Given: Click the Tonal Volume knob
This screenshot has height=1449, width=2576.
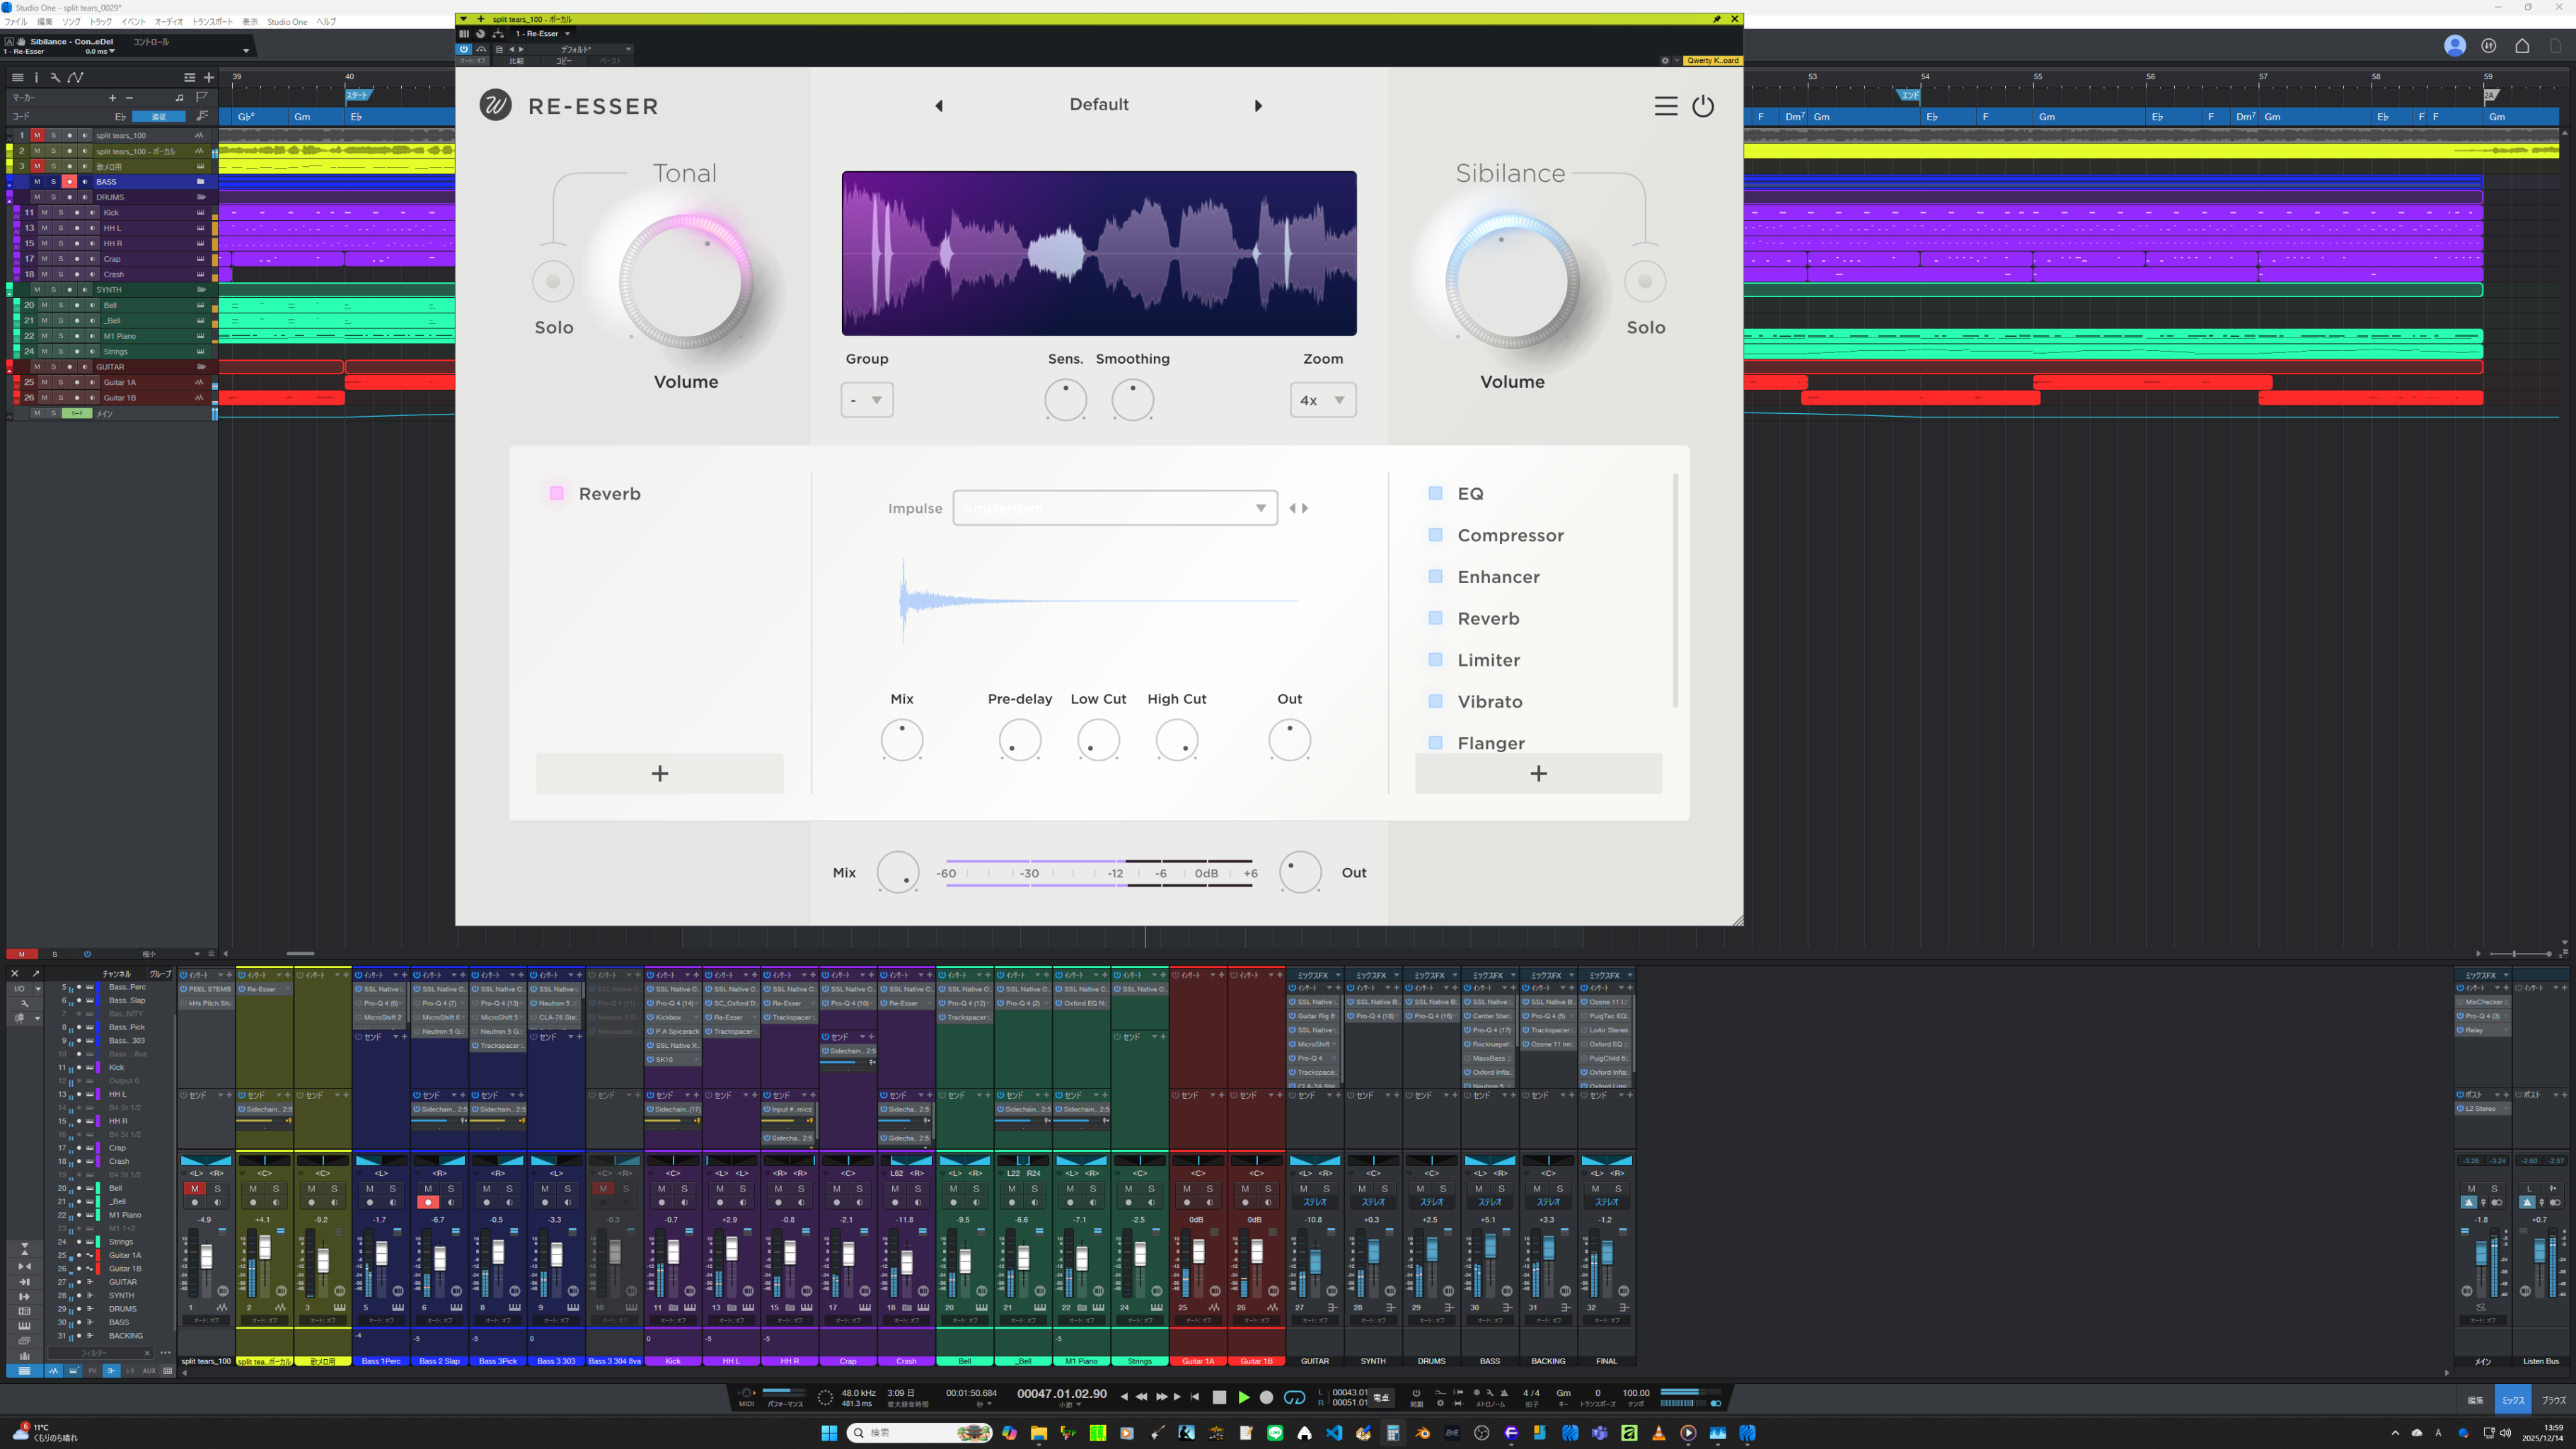Looking at the screenshot, I should [x=685, y=281].
